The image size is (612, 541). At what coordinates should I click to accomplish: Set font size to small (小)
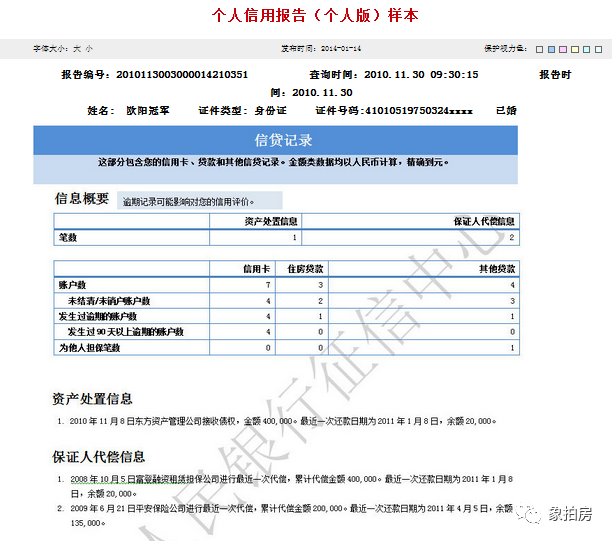[x=89, y=49]
